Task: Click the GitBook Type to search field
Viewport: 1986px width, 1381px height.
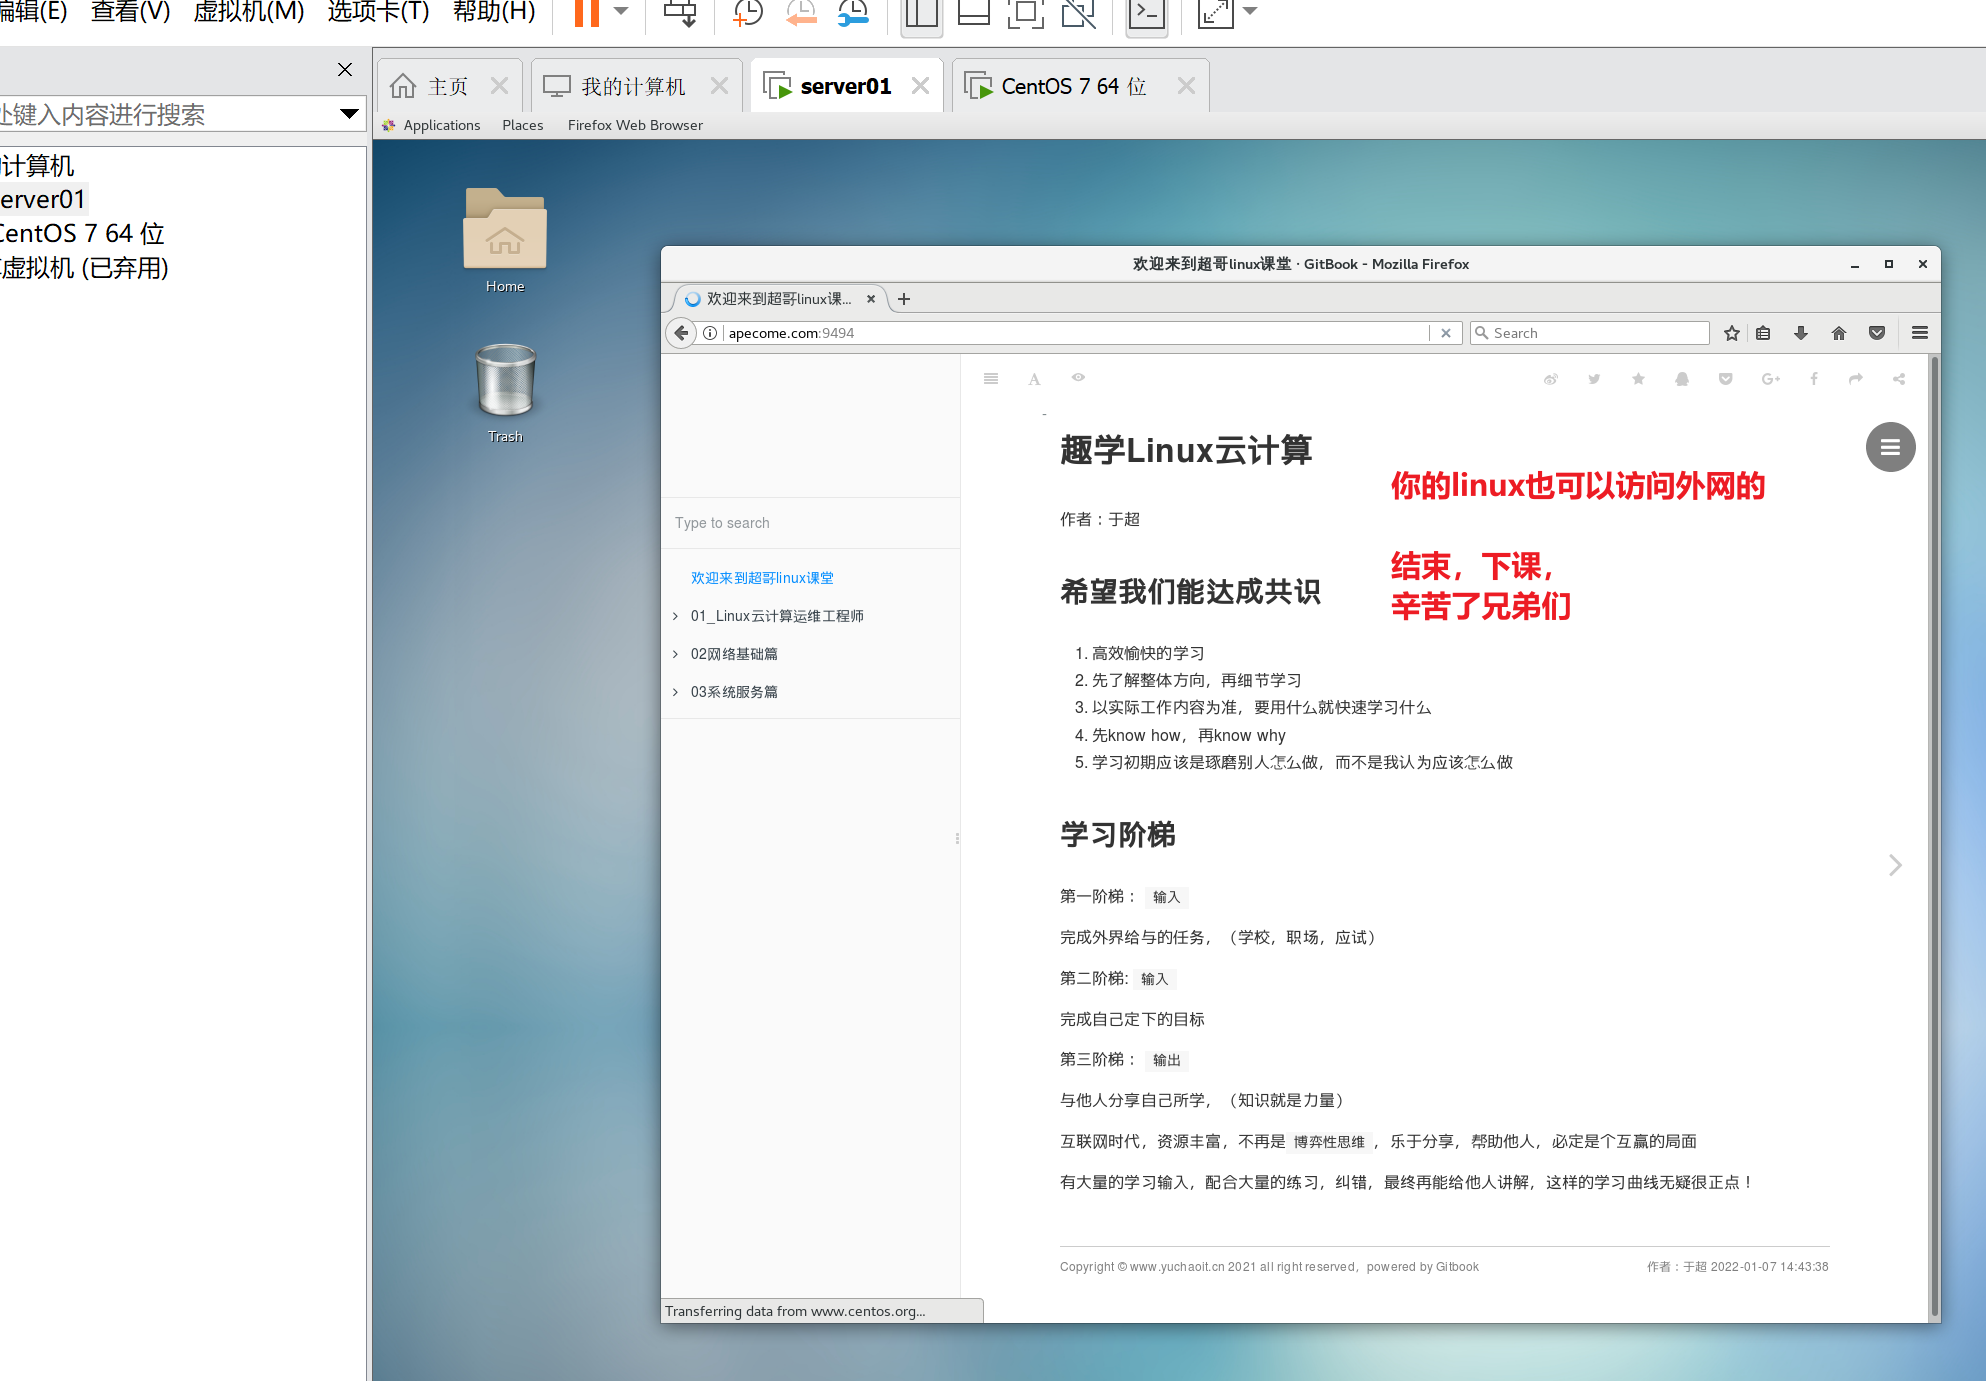Action: (x=810, y=523)
